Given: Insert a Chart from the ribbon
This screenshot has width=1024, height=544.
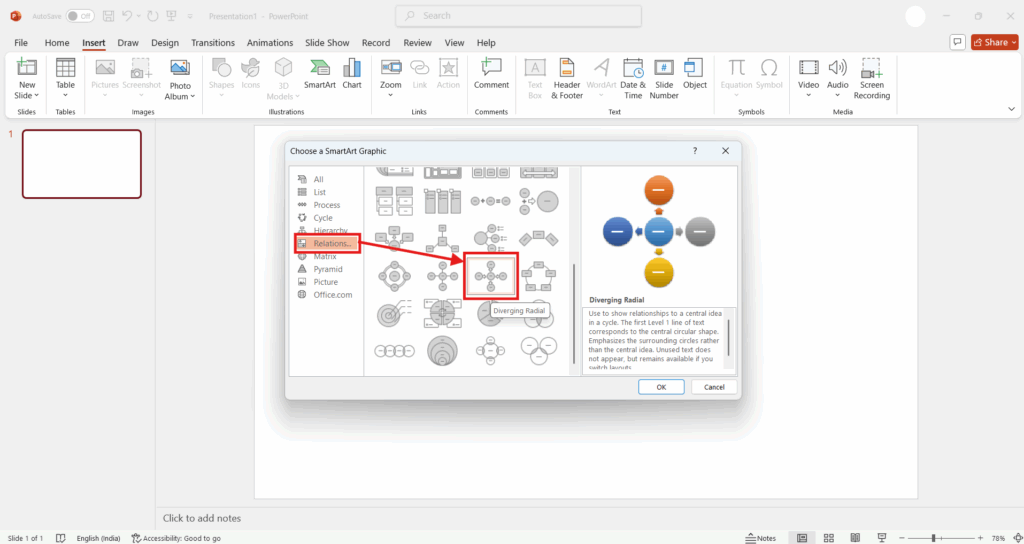Looking at the screenshot, I should pos(352,74).
